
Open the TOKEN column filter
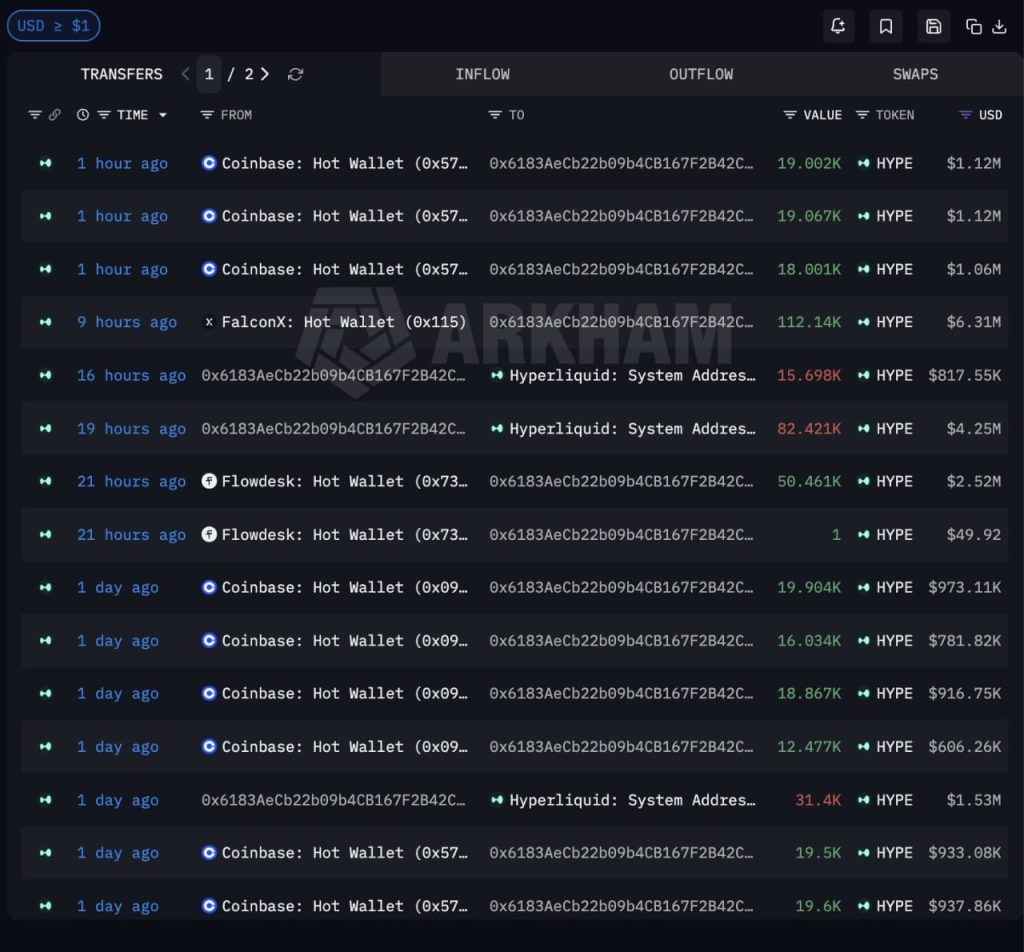[x=862, y=115]
